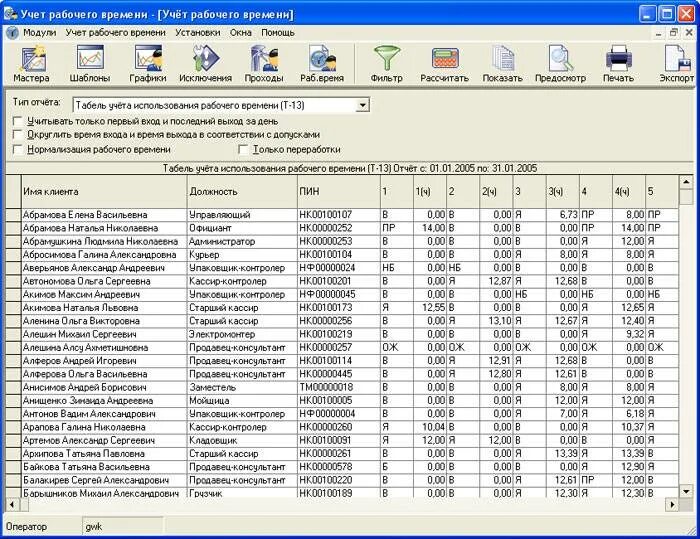This screenshot has width=700, height=539.
Task: Click the horizontal scrollbar right arrow
Action: tap(672, 505)
